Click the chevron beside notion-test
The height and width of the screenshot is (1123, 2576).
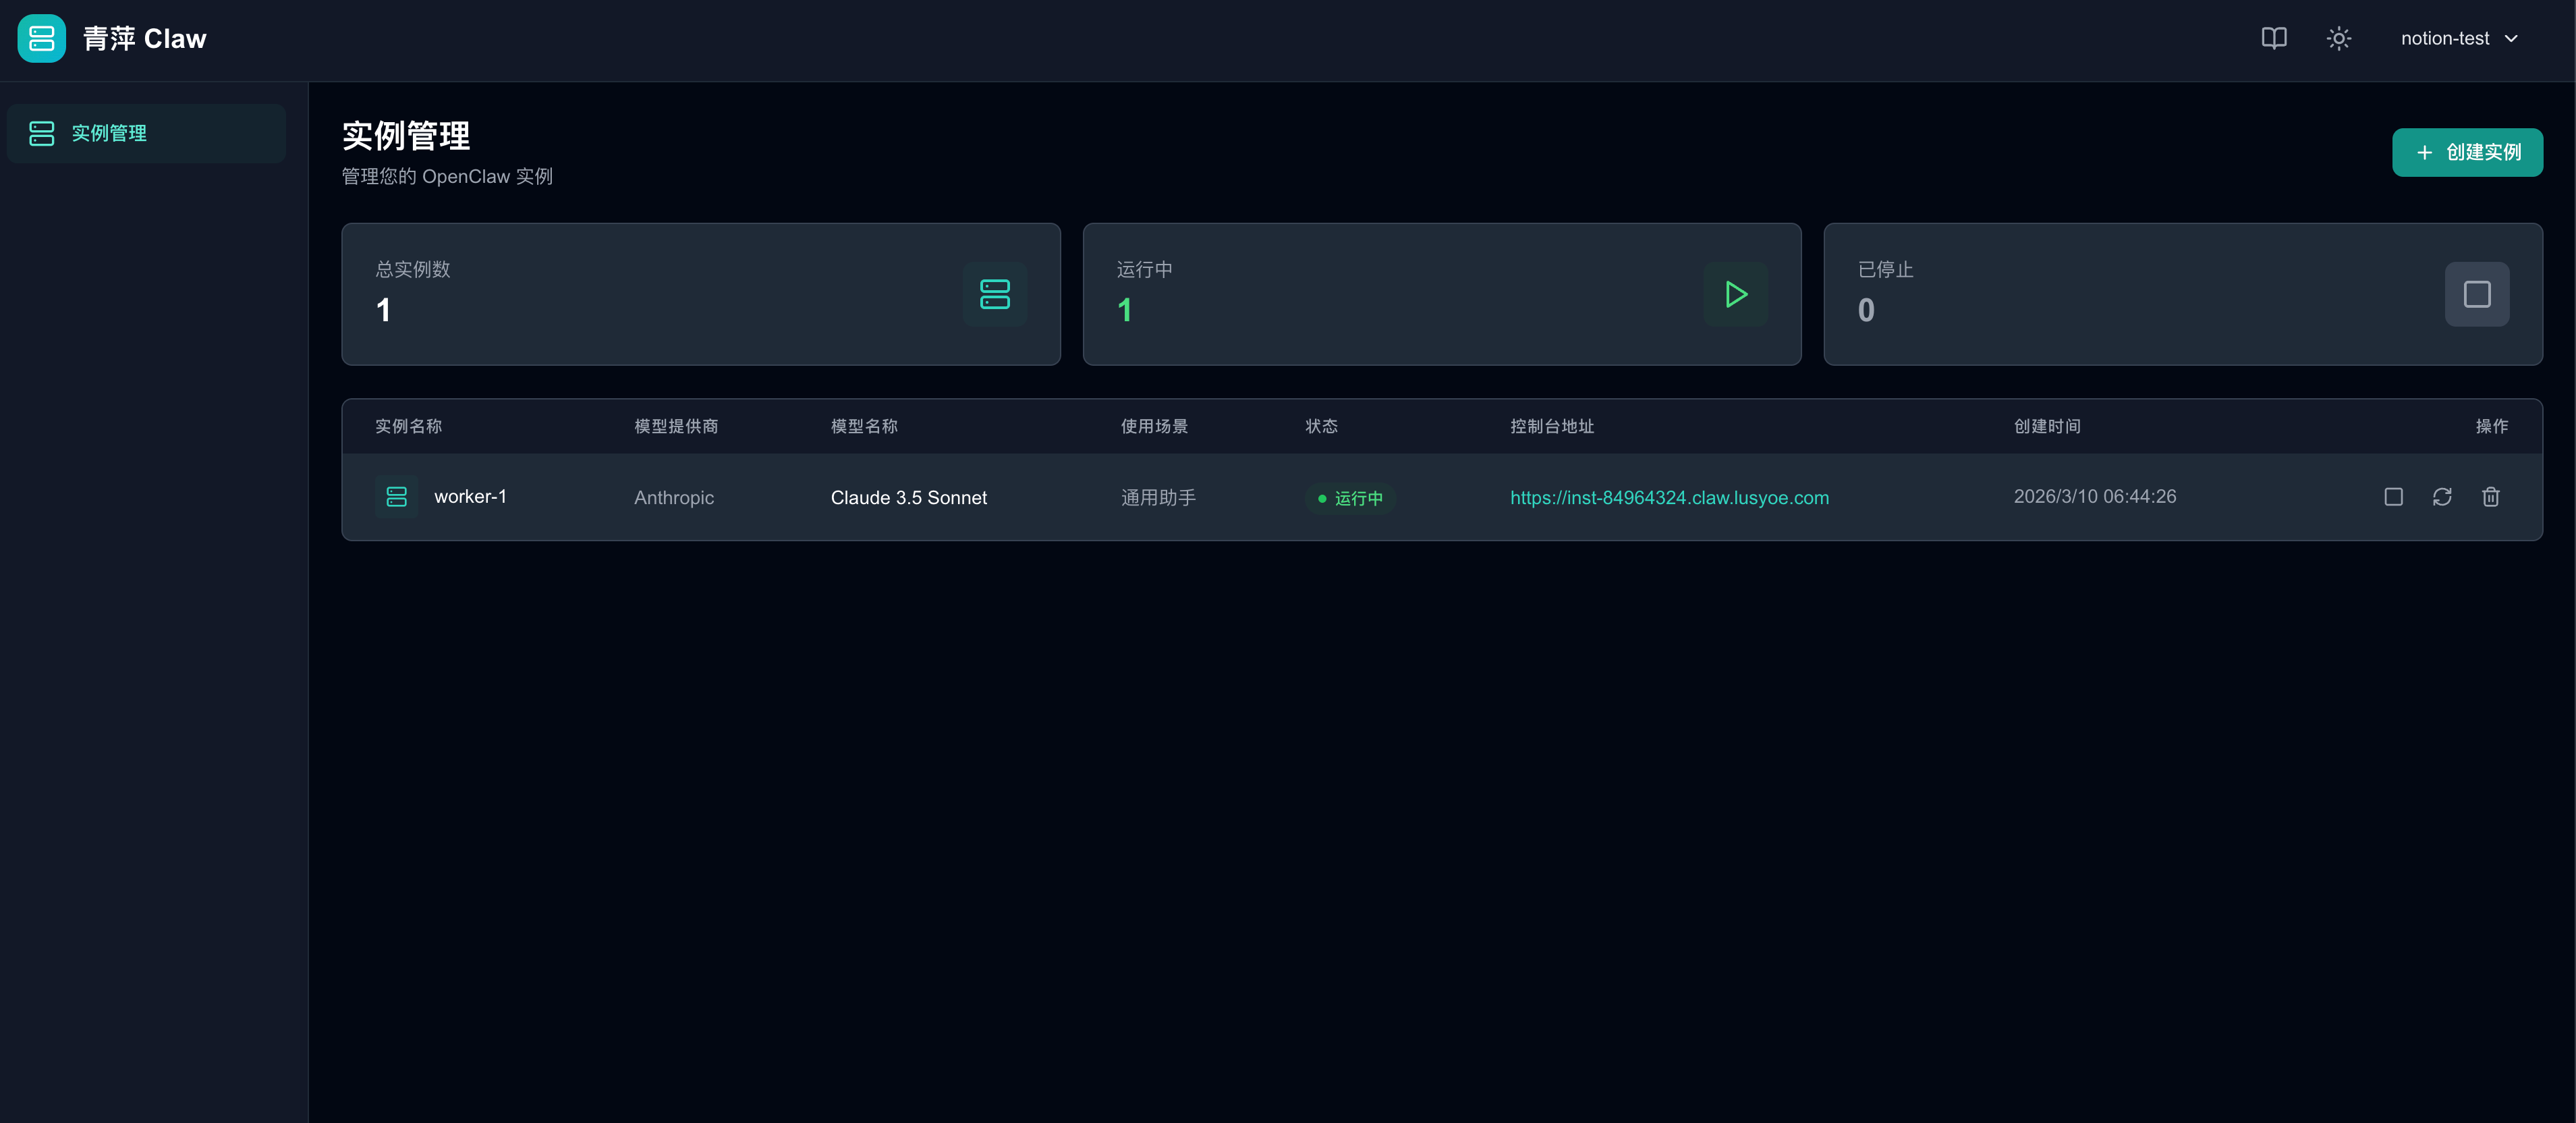tap(2511, 39)
